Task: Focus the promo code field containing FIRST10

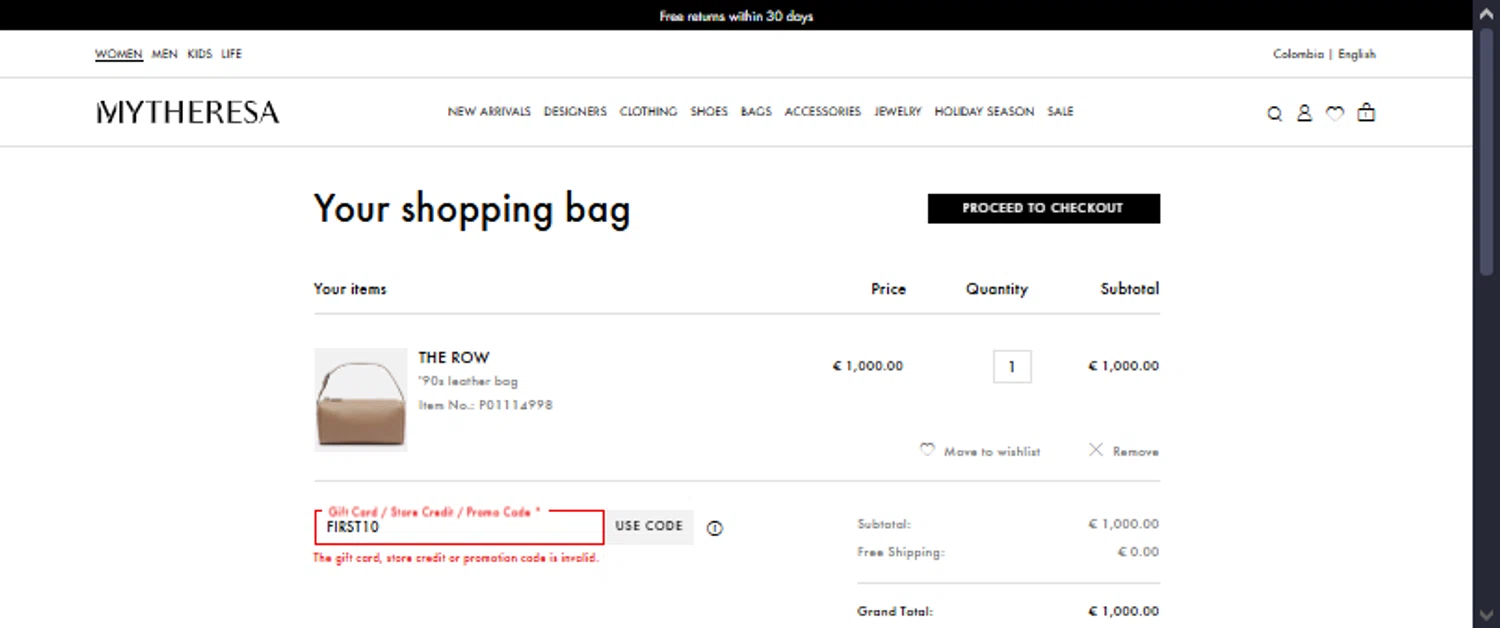Action: click(459, 527)
